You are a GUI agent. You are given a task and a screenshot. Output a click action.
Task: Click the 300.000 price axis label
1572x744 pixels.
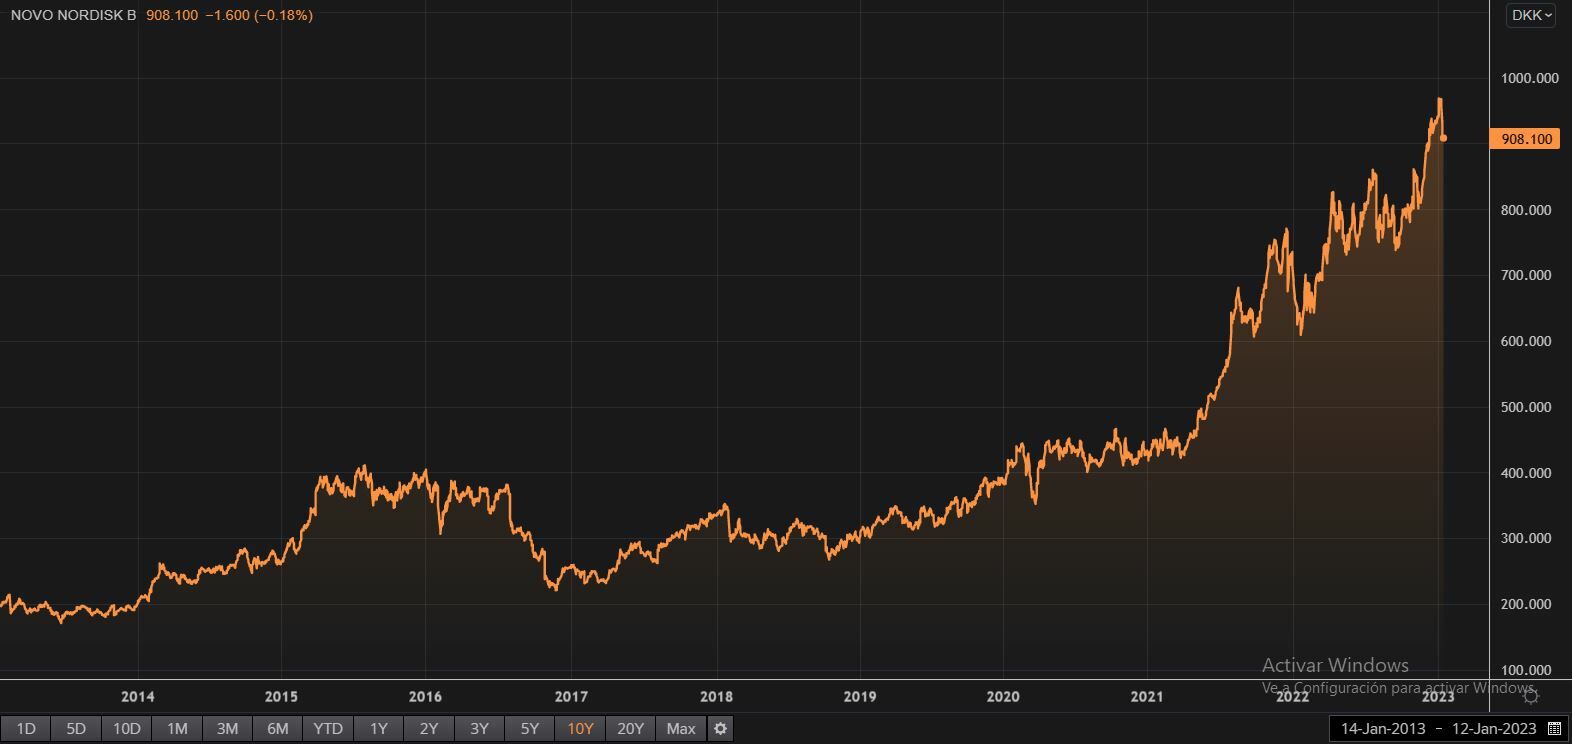click(1527, 538)
